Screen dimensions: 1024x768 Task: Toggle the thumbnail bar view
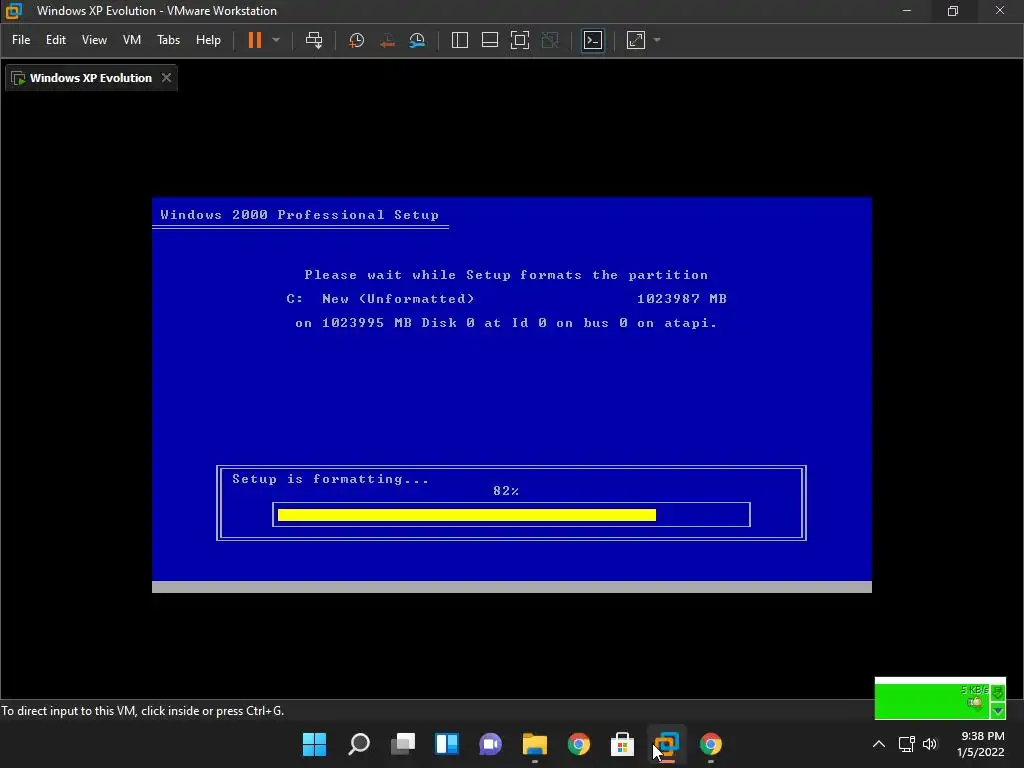(x=490, y=40)
